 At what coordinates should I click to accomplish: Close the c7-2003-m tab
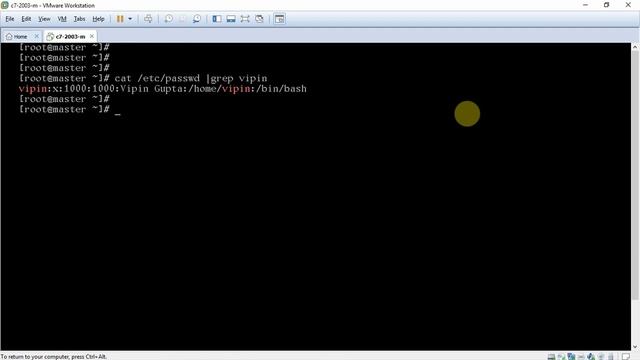click(92, 36)
